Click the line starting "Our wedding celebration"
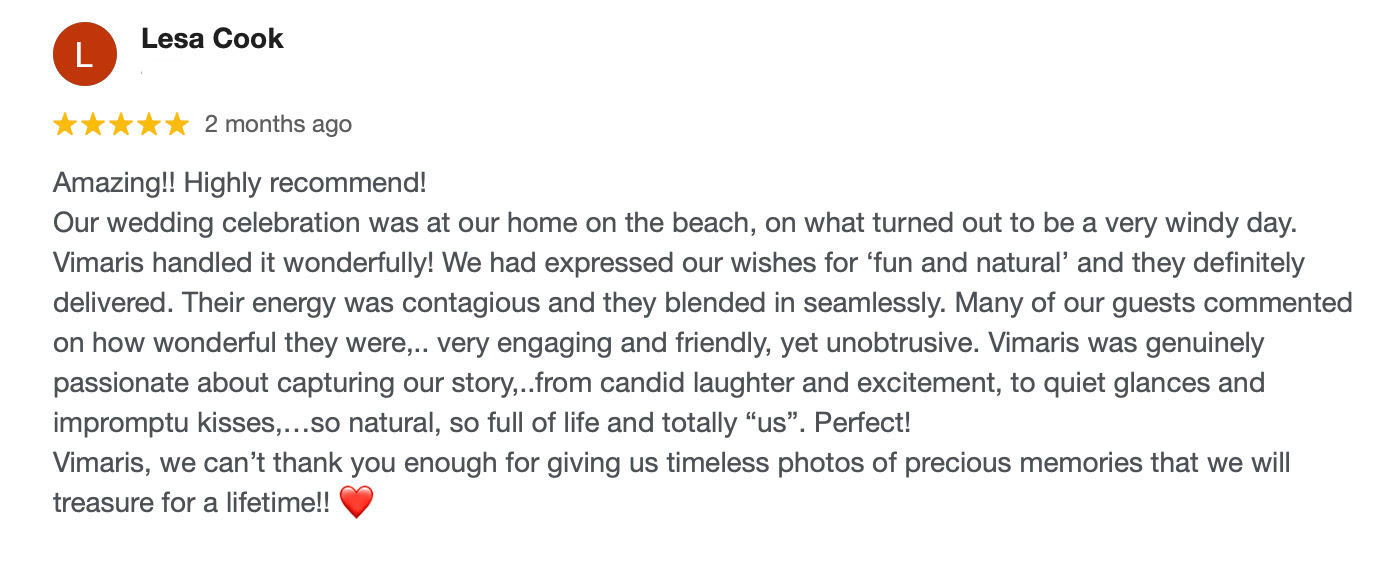 pos(675,223)
